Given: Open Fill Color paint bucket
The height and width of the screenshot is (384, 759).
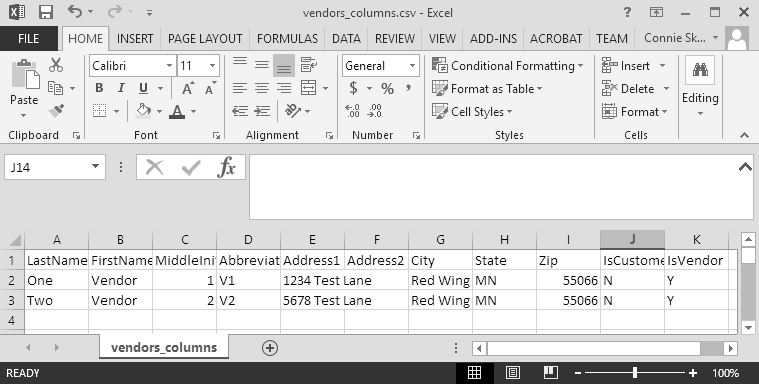Looking at the screenshot, I should pos(143,111).
